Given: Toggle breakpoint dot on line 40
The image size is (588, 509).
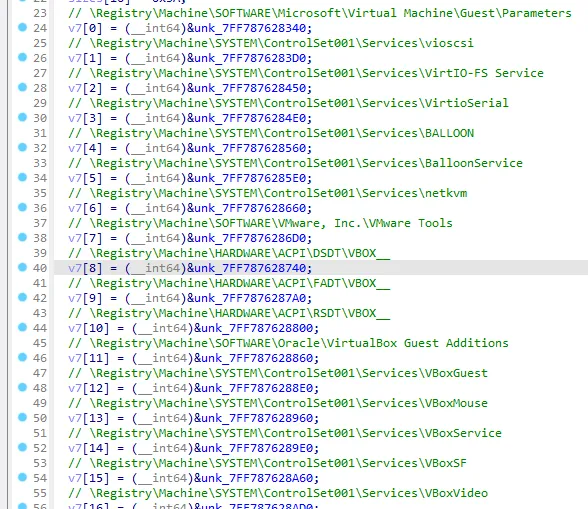Looking at the screenshot, I should pos(22,267).
